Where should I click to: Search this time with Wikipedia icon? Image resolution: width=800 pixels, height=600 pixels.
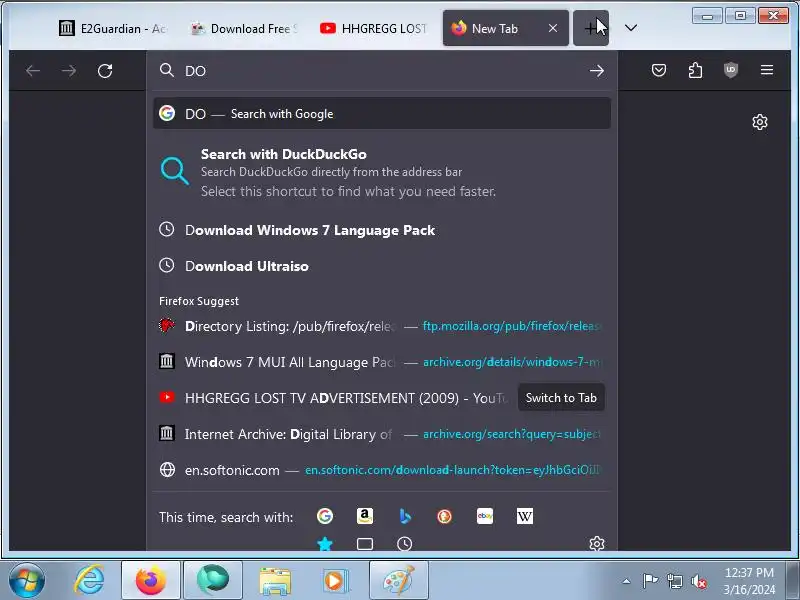tap(524, 516)
